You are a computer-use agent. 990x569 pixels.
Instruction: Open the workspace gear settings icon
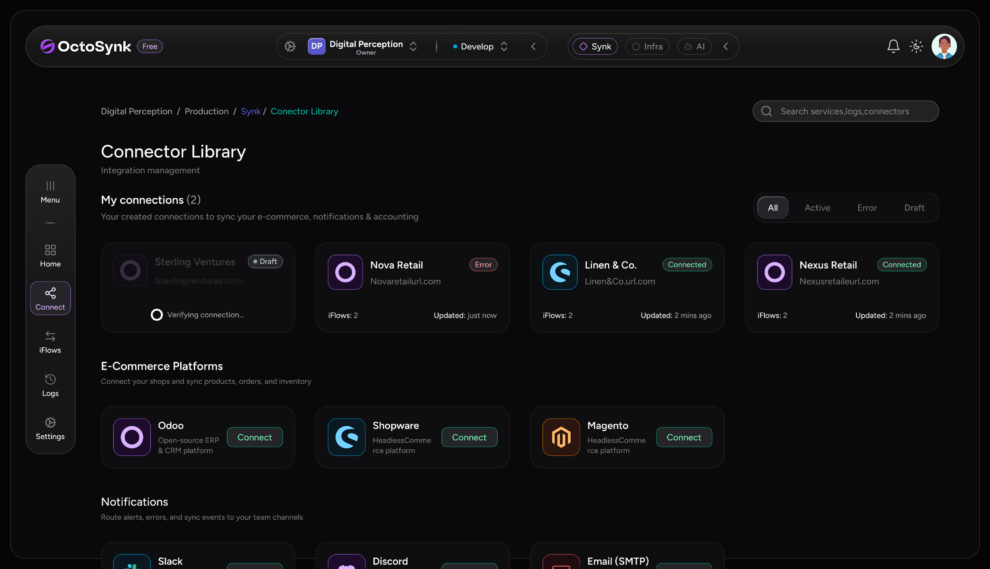[x=290, y=46]
